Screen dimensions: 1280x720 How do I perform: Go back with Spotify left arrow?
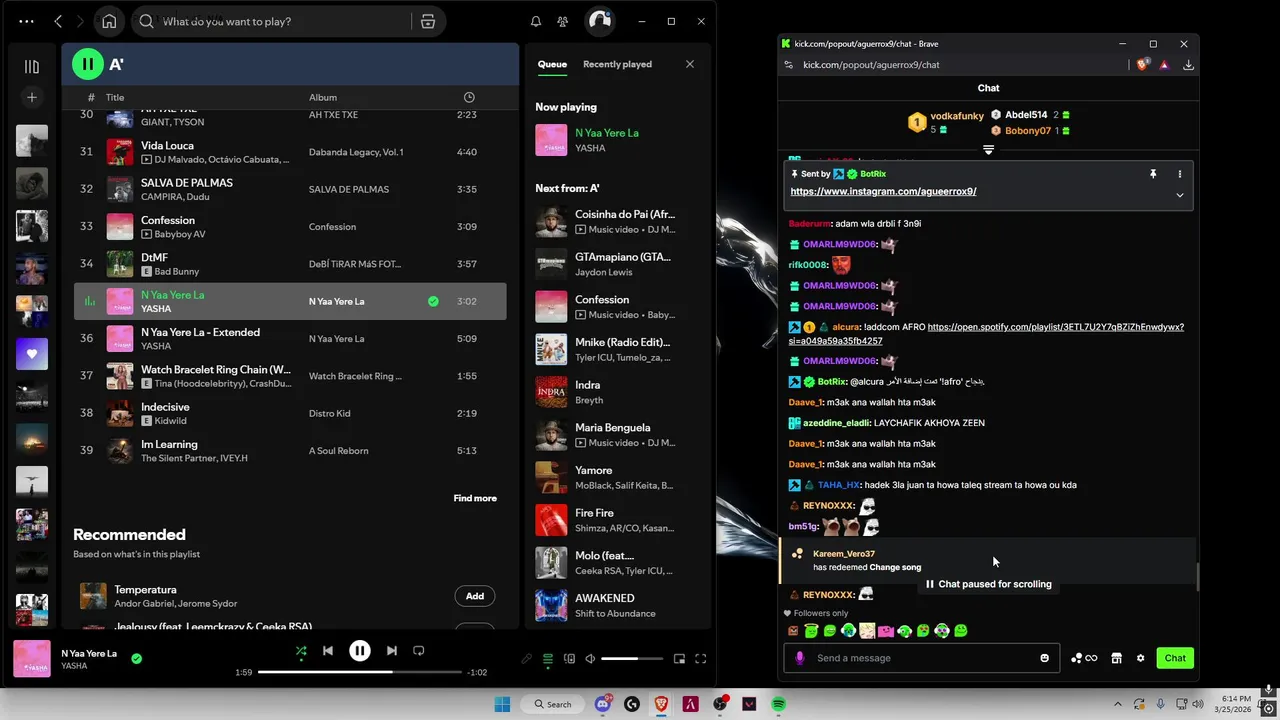point(58,21)
